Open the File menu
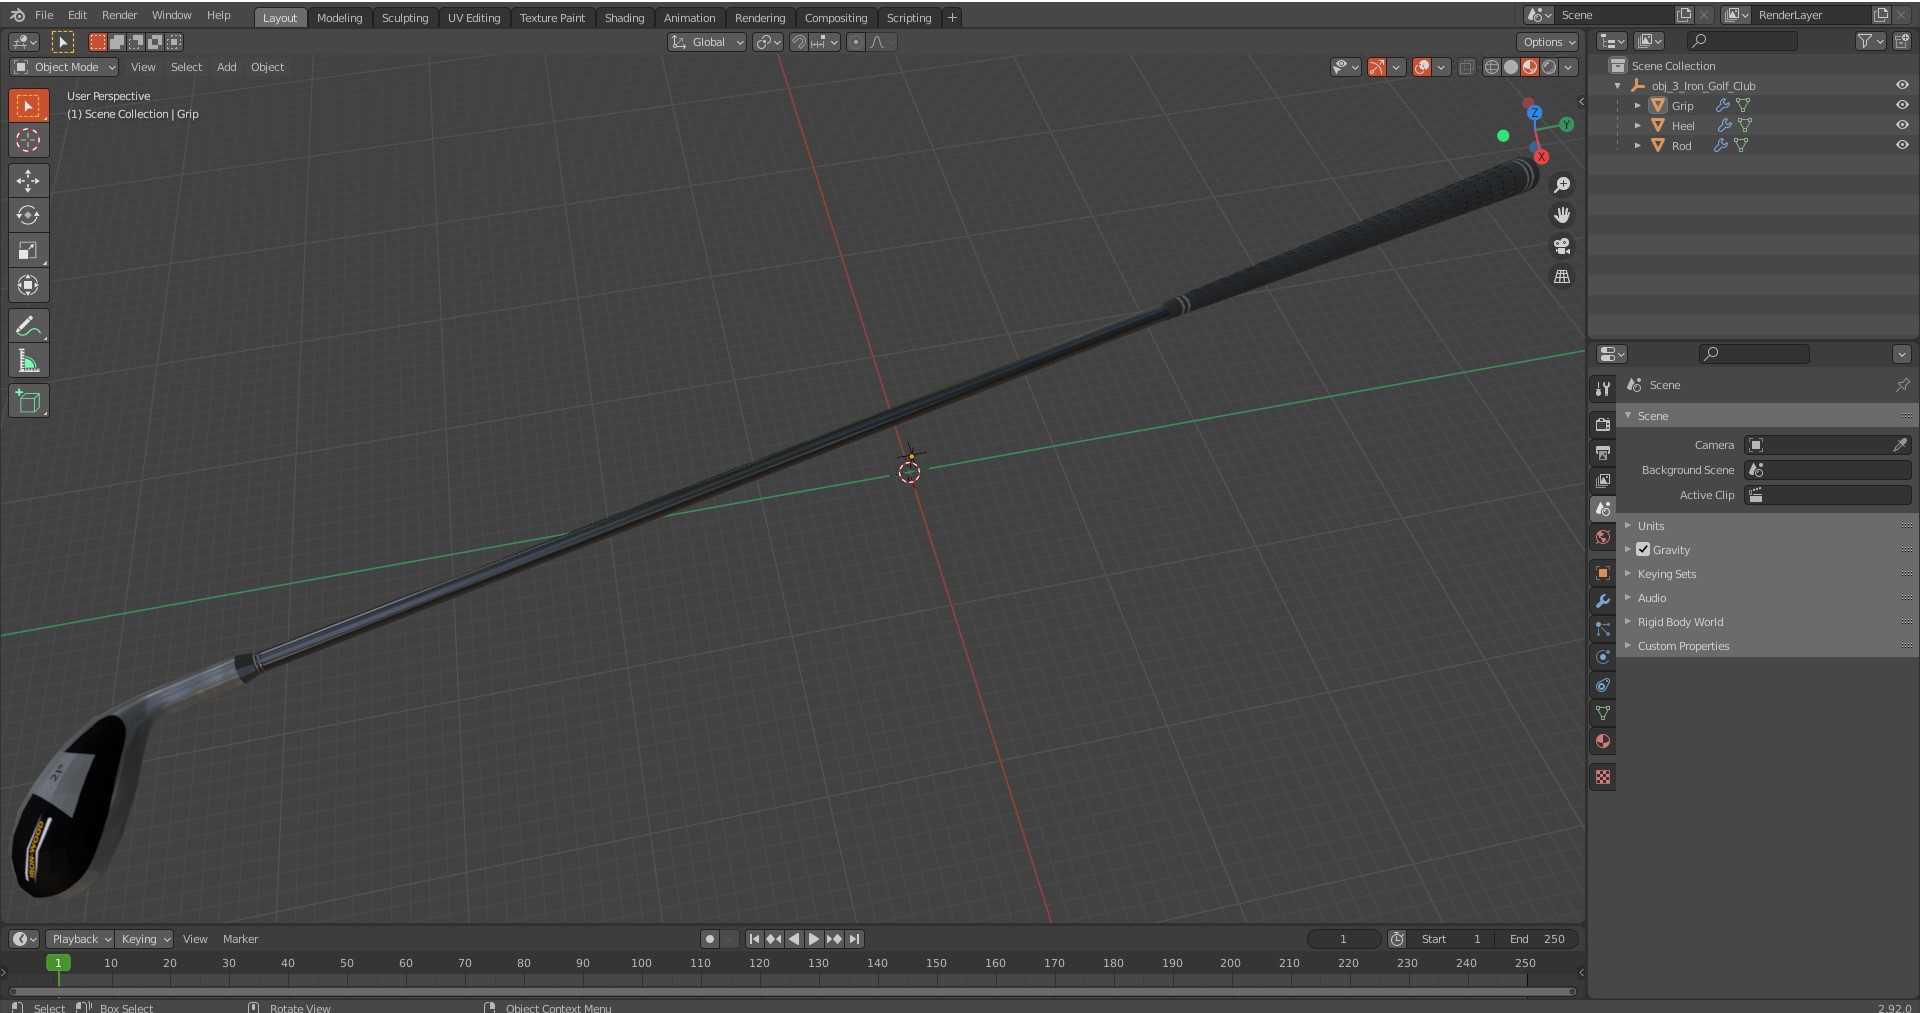 44,15
